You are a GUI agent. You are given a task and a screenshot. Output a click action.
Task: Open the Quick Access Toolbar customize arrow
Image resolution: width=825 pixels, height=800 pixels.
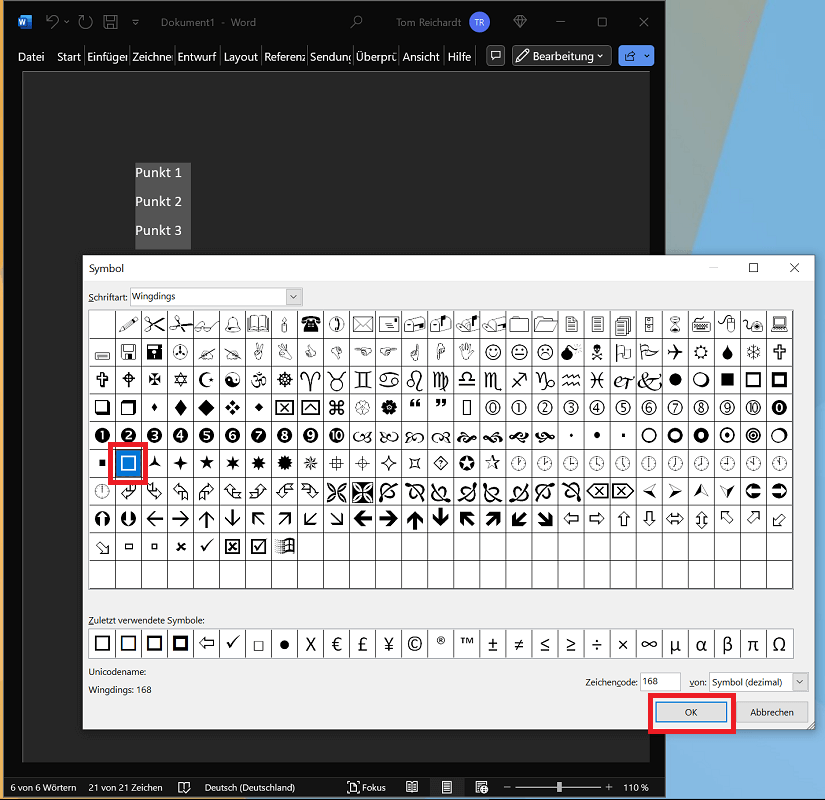(135, 22)
